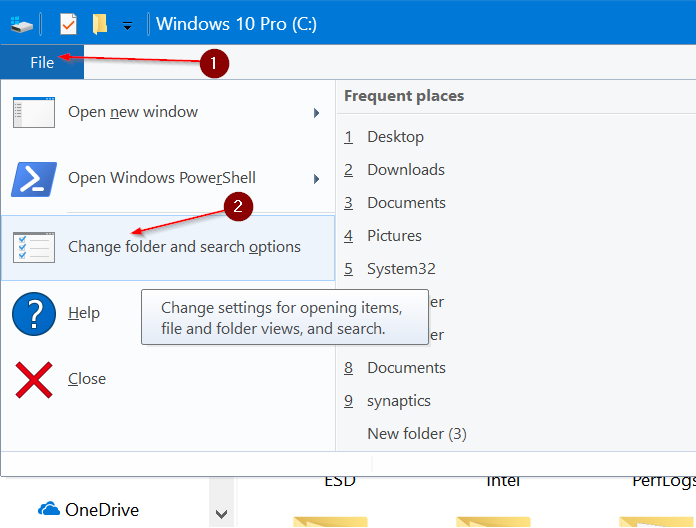The width and height of the screenshot is (696, 528).
Task: Select Open new window
Action: [x=168, y=112]
